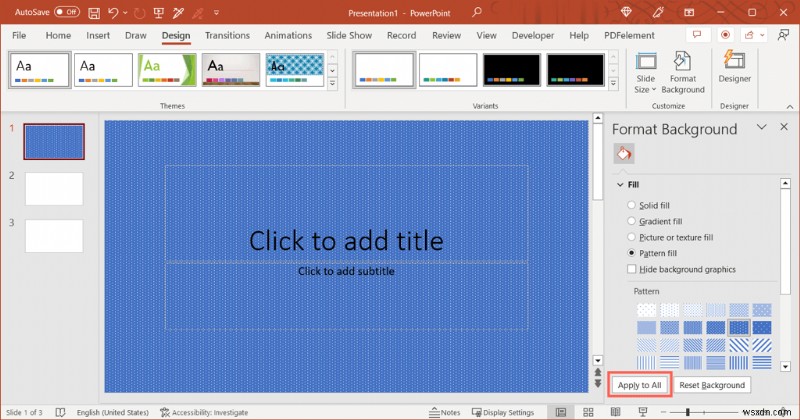Apply the first black variant thumbnail

pos(511,70)
